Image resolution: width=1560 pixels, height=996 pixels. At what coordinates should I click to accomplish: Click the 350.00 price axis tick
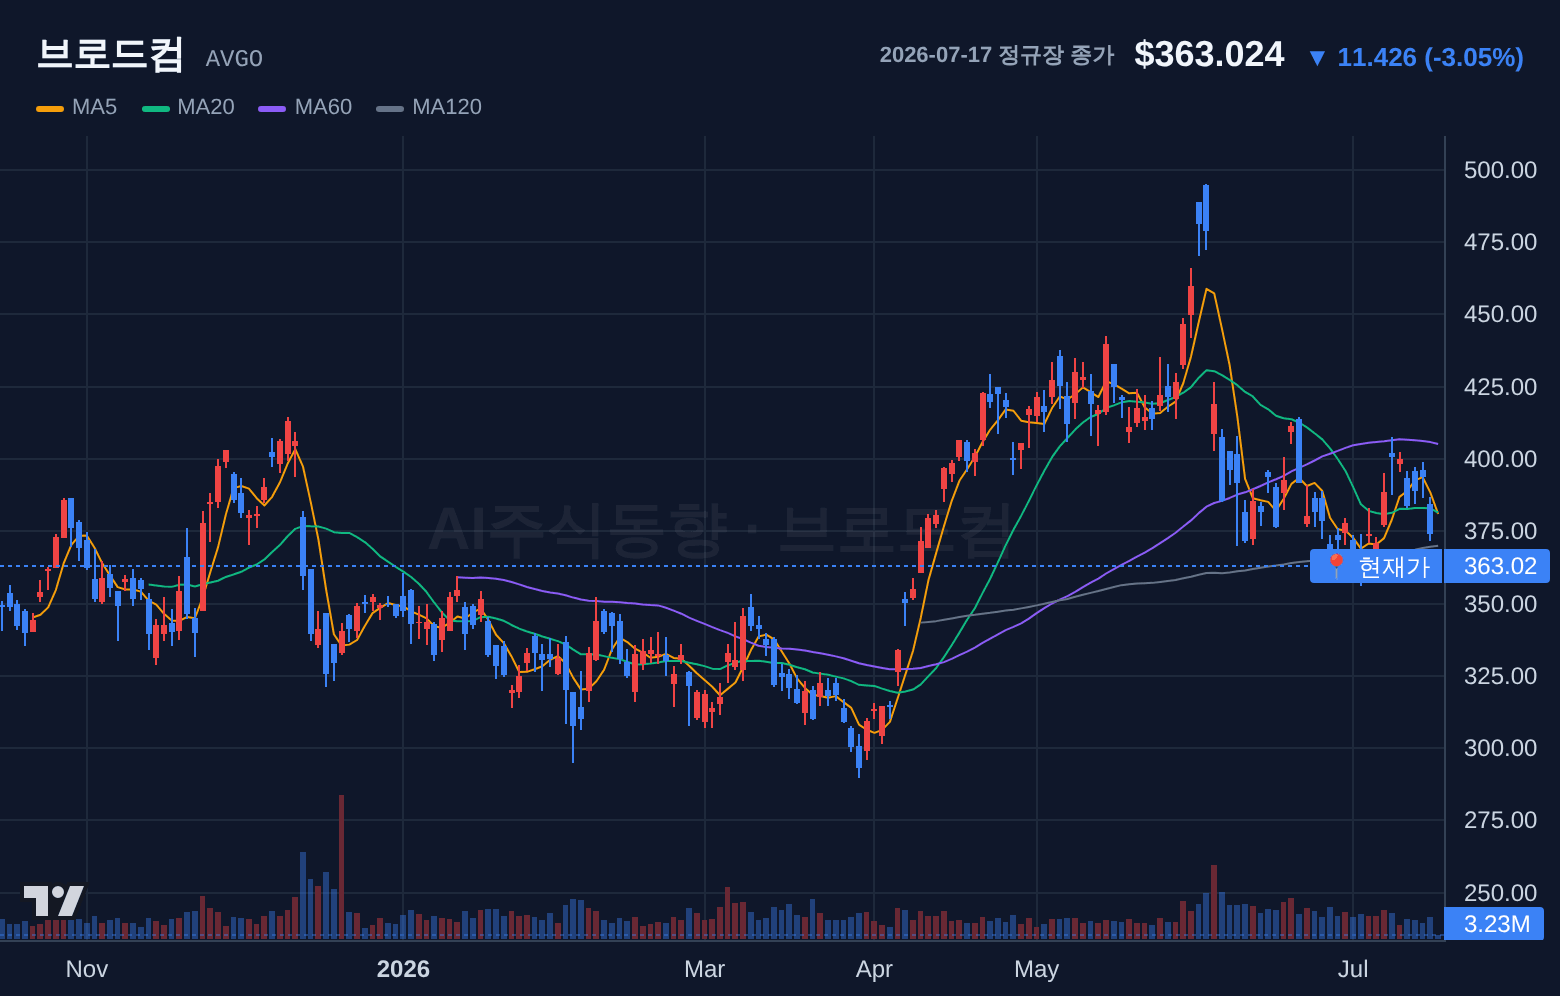point(1500,604)
